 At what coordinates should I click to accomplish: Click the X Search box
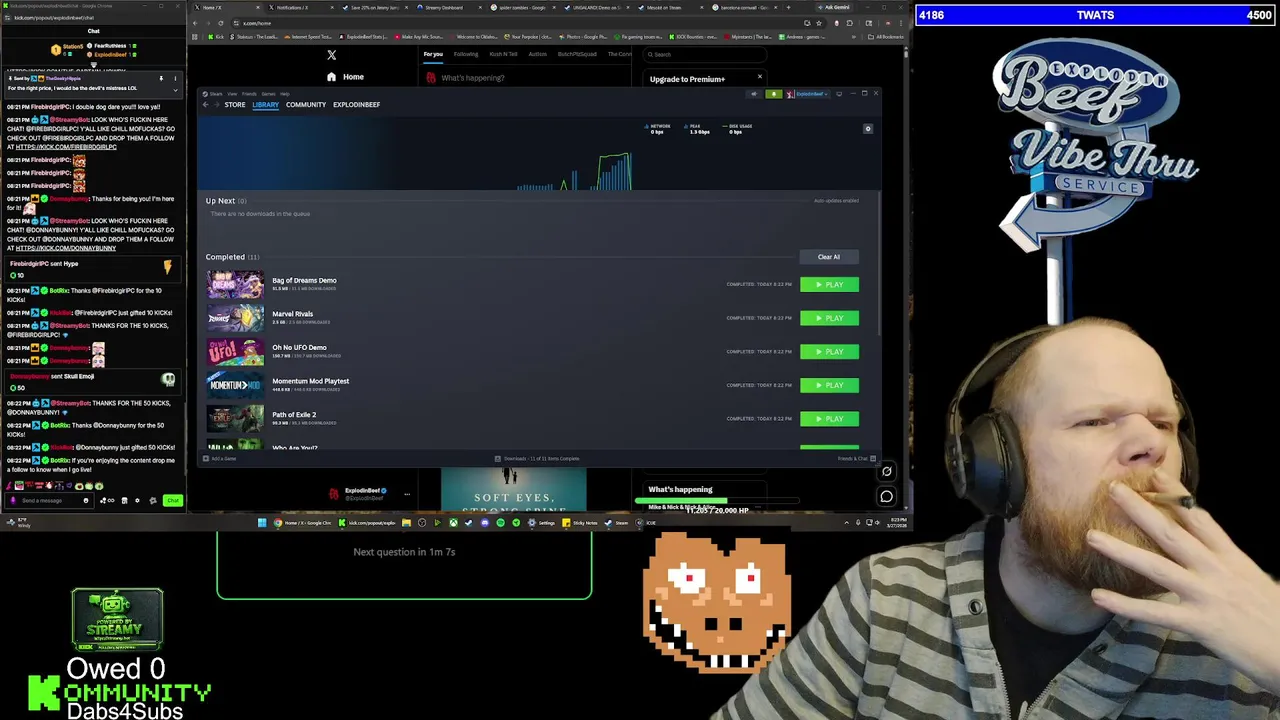[x=705, y=54]
